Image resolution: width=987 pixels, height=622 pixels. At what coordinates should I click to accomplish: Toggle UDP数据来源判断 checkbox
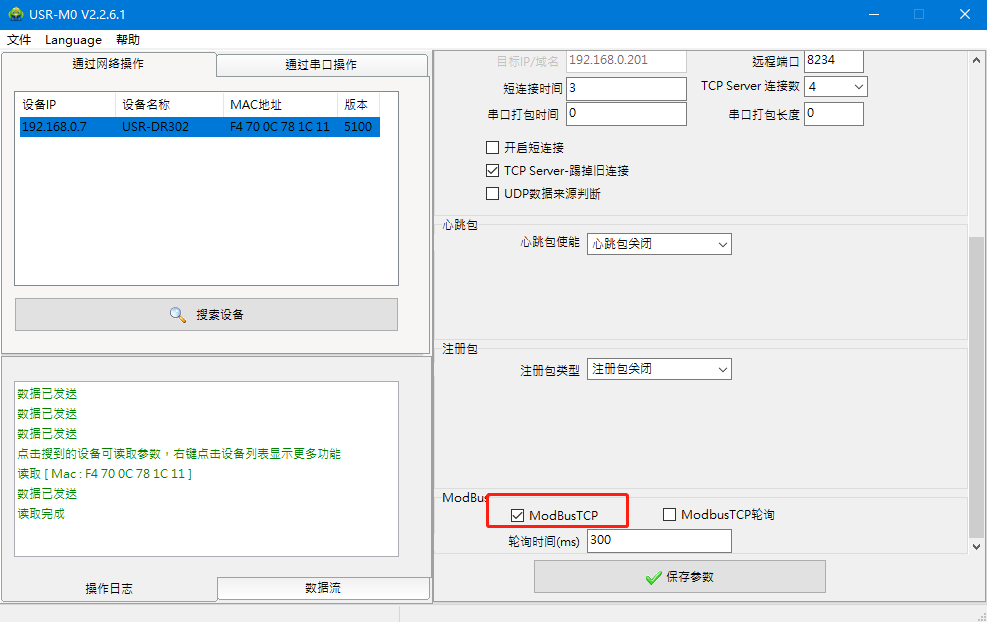(x=492, y=193)
